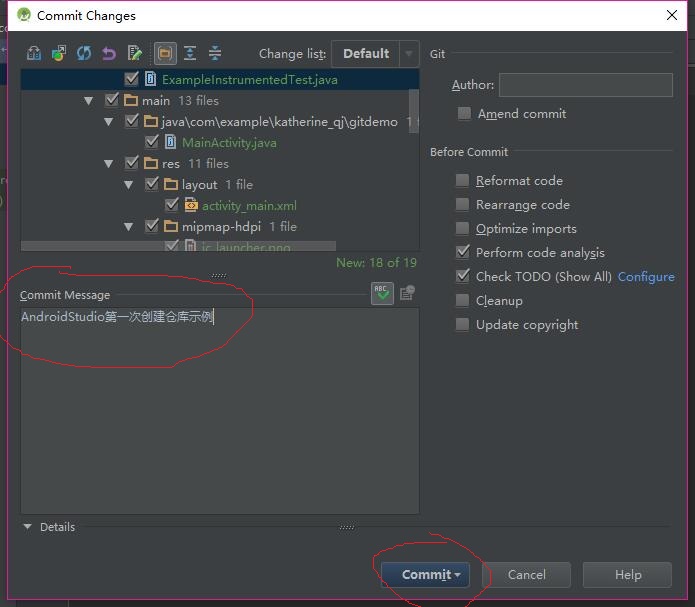Image resolution: width=695 pixels, height=607 pixels.
Task: Uncheck the MainActivity.java checkbox
Action: (152, 141)
